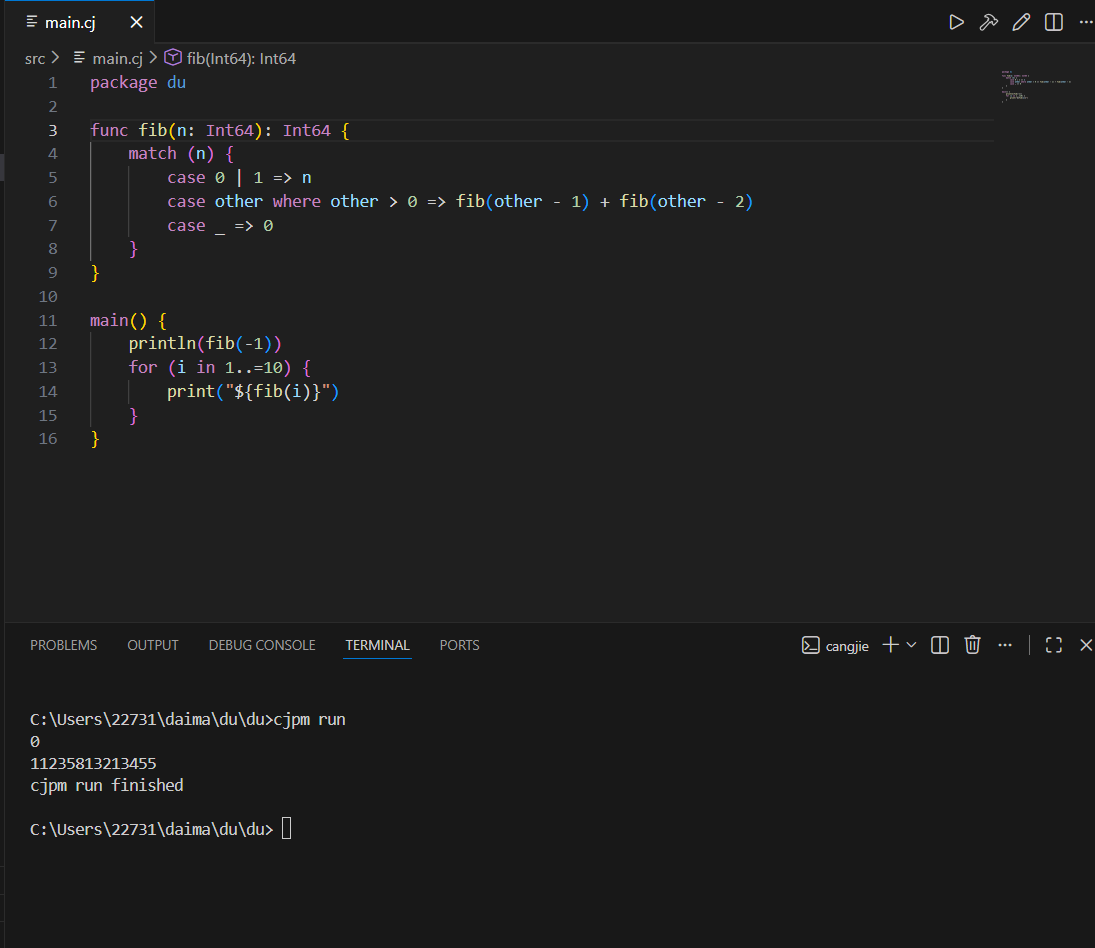1095x948 pixels.
Task: Open editor More Actions ellipsis menu
Action: (1086, 22)
